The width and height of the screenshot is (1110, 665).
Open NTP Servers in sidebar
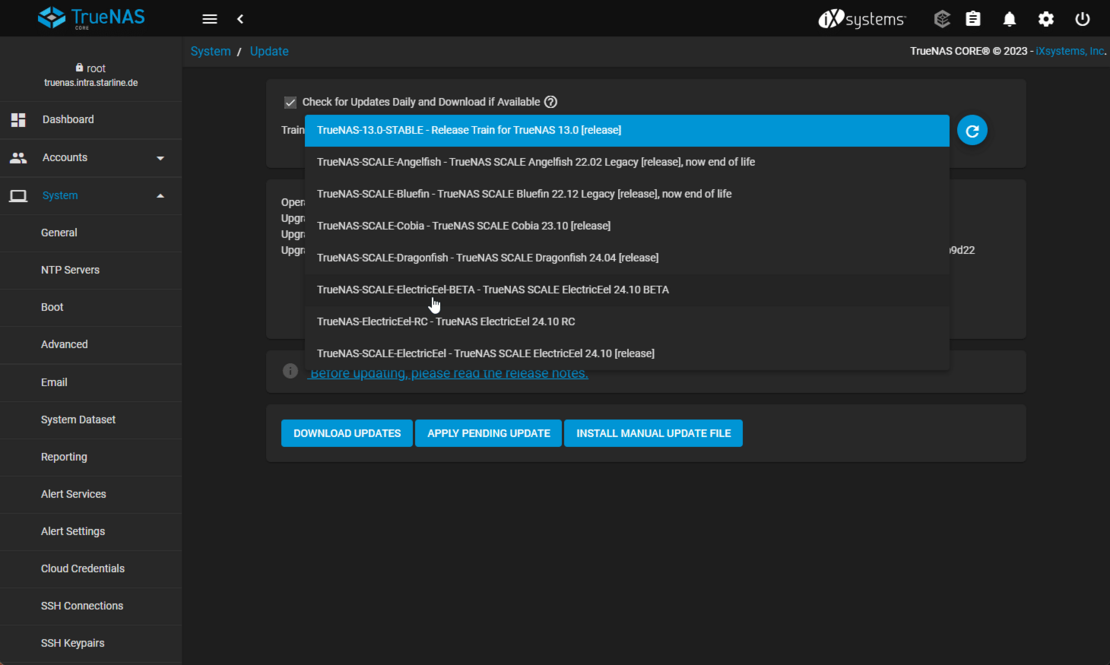click(x=70, y=270)
